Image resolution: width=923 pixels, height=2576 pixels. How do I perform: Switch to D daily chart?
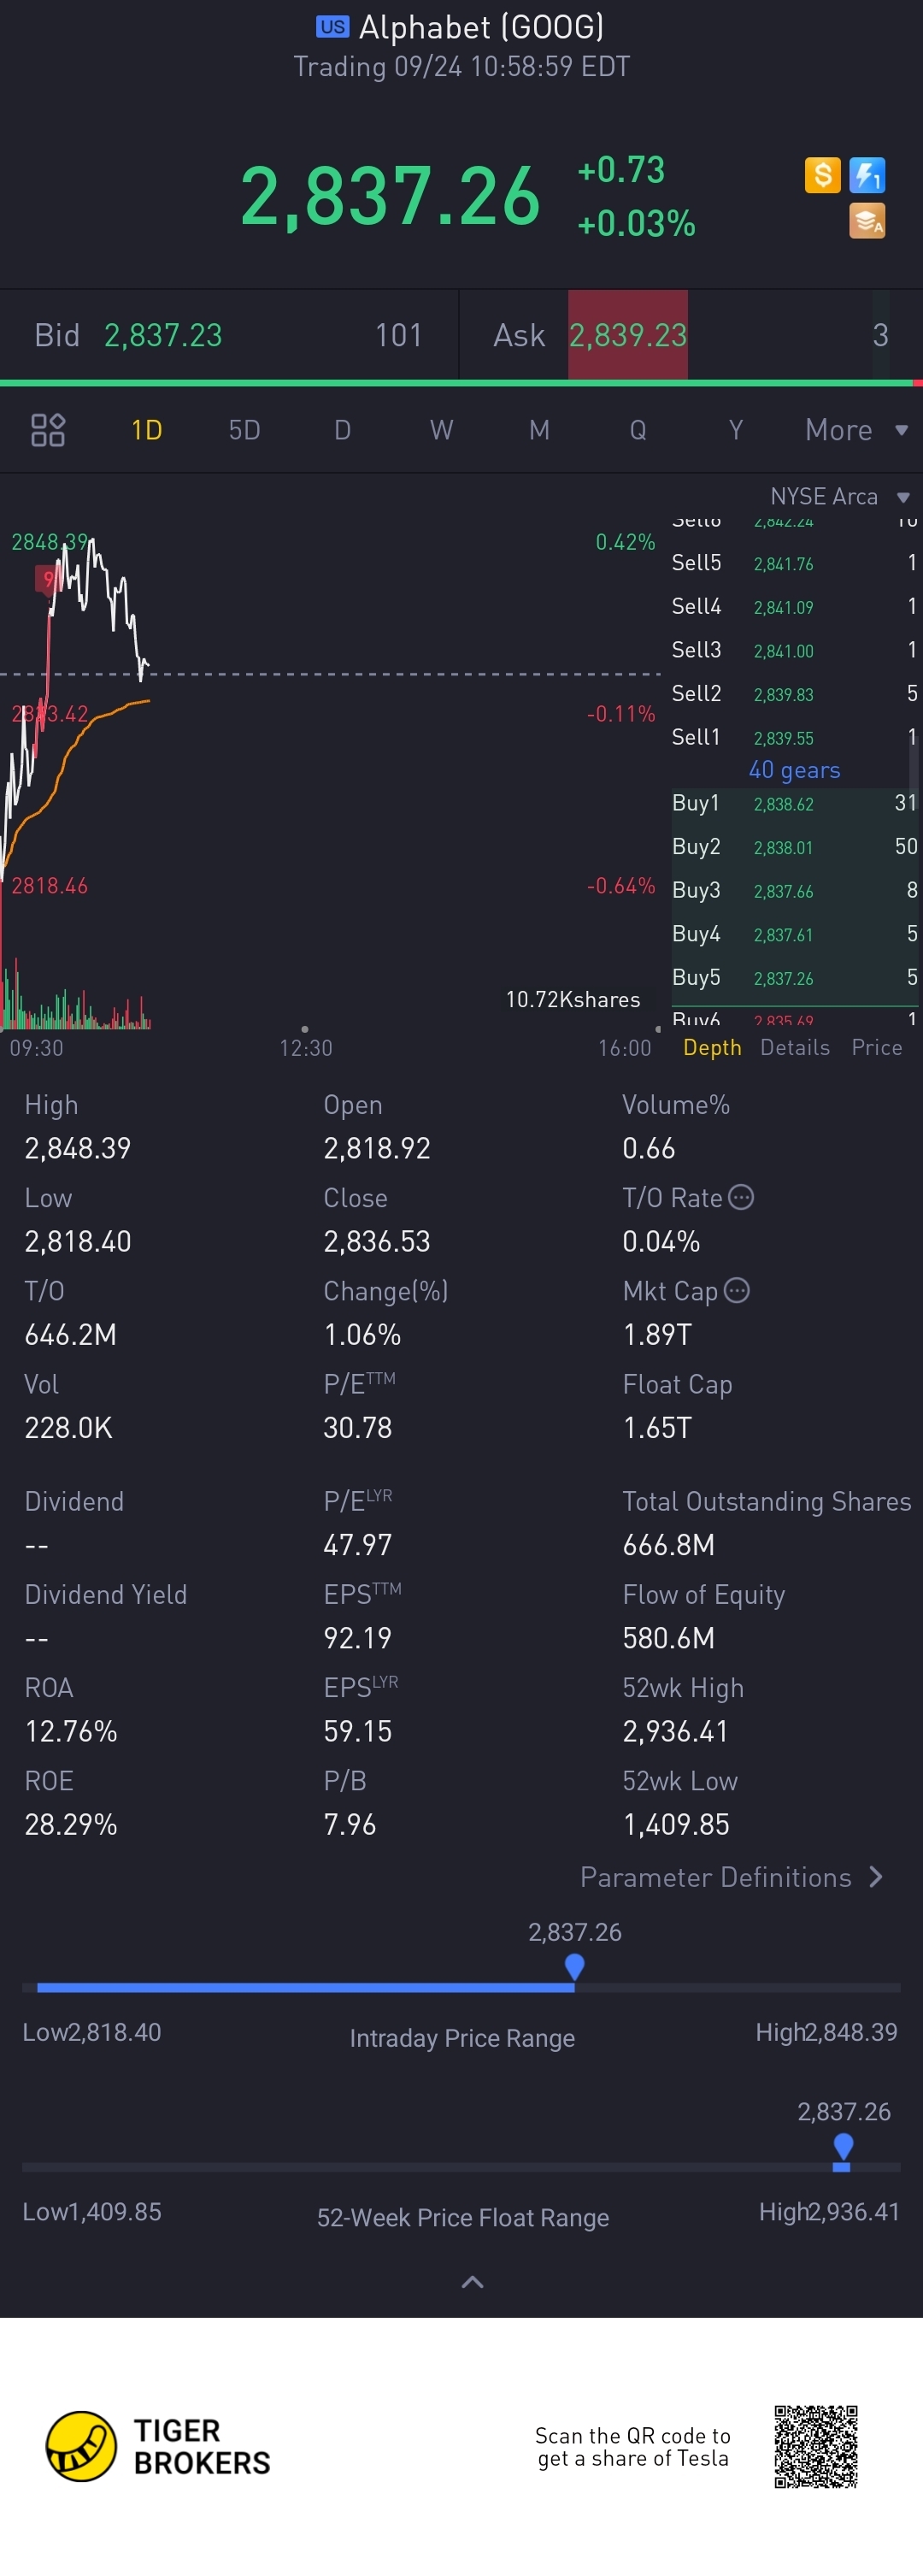[342, 430]
